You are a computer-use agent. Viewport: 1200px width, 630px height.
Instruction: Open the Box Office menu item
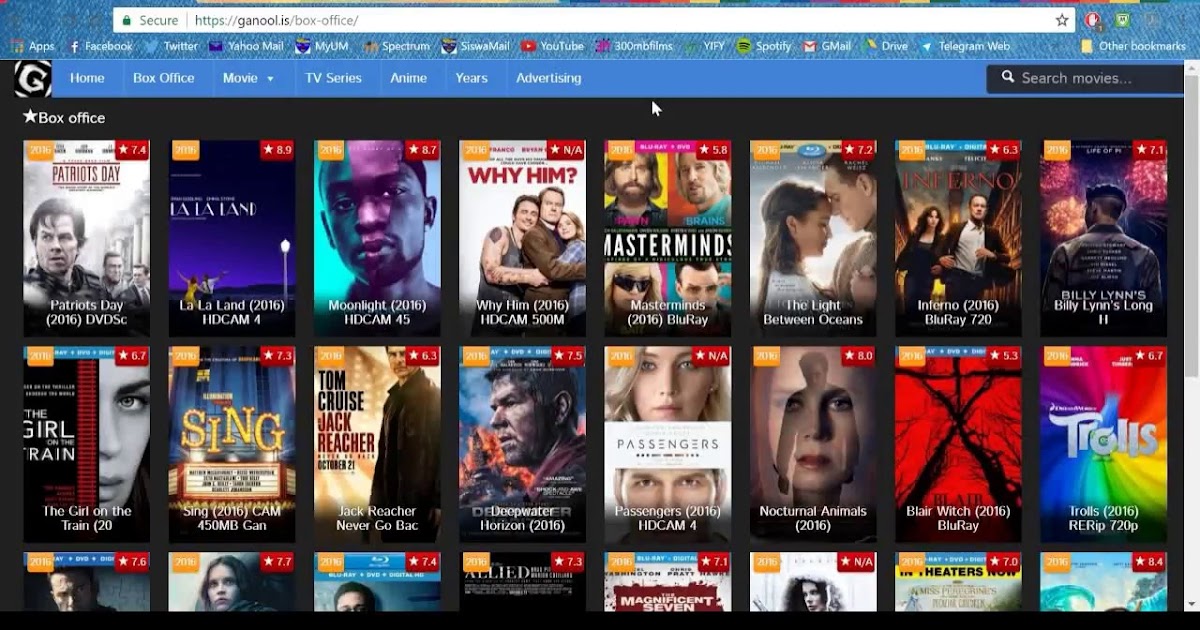164,78
